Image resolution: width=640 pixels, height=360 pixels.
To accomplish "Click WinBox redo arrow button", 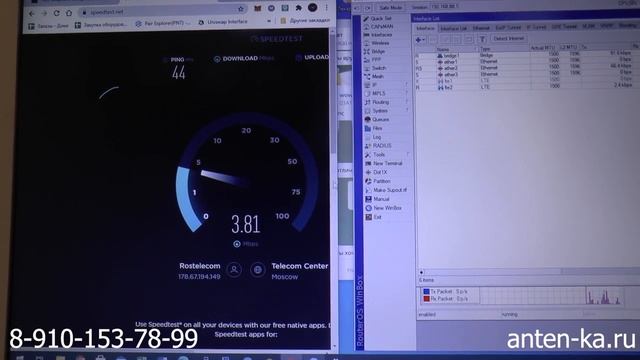I will click(368, 8).
